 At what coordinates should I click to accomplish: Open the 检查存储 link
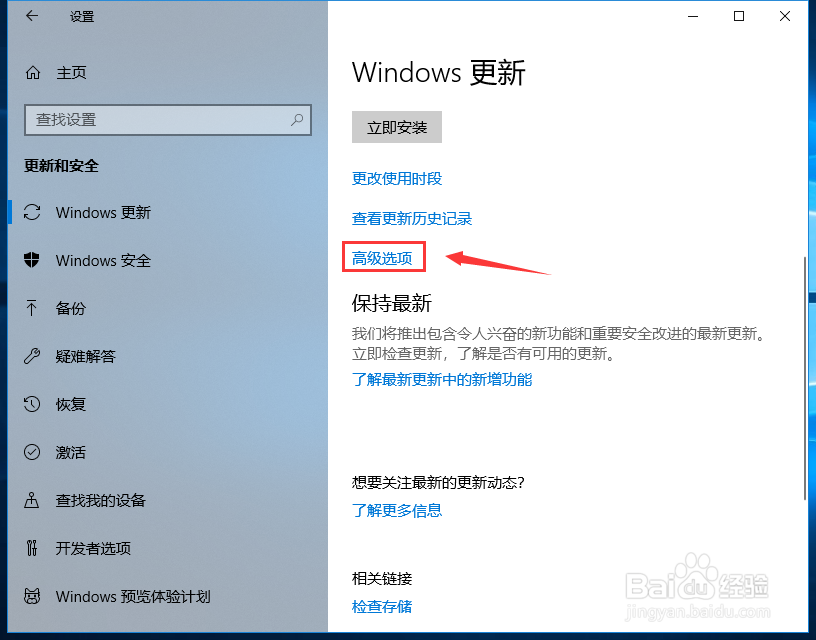pos(382,606)
